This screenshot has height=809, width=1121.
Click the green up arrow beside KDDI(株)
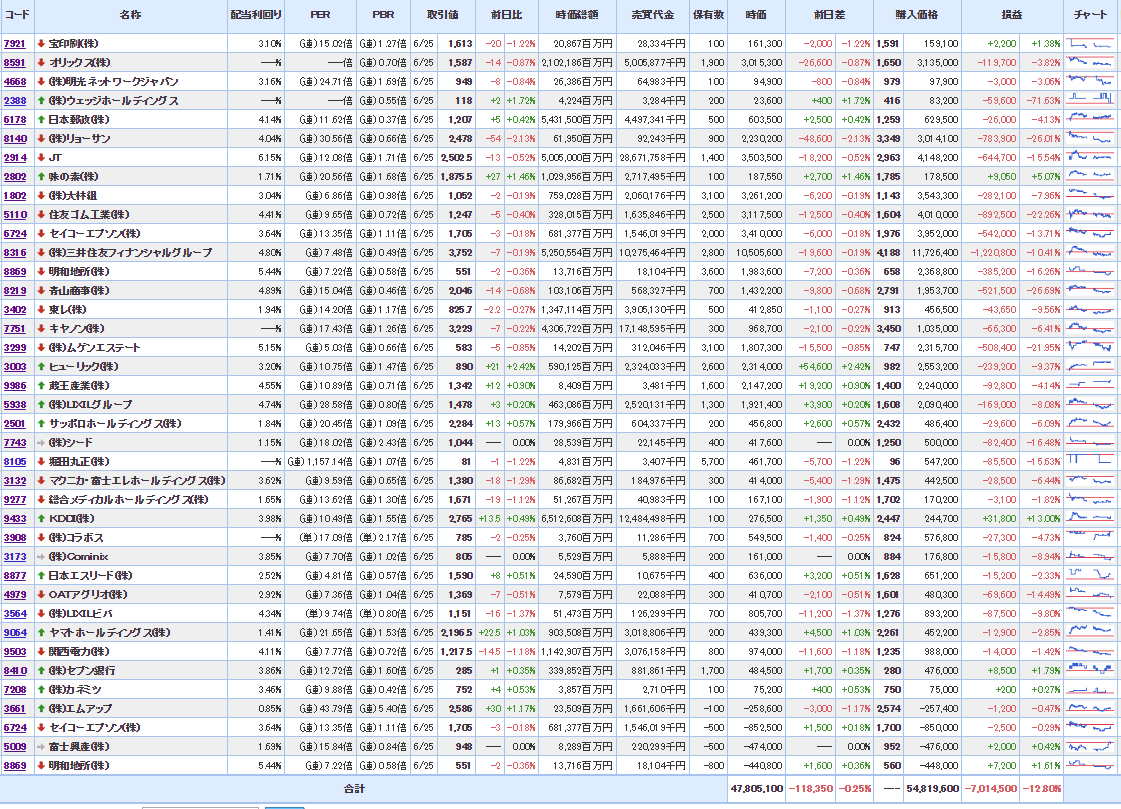[41, 519]
